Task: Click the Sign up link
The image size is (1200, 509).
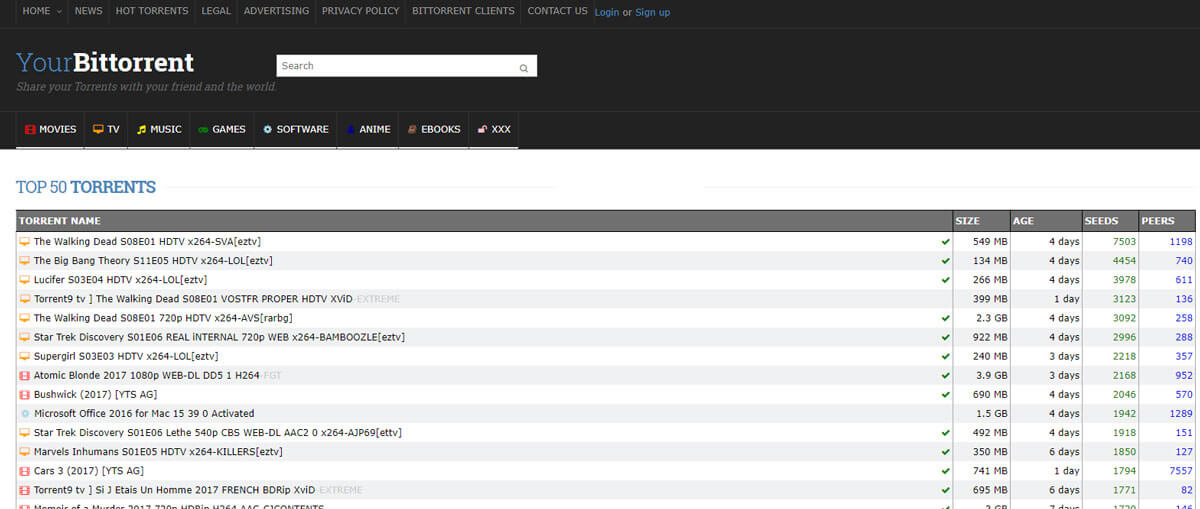Action: [x=653, y=12]
